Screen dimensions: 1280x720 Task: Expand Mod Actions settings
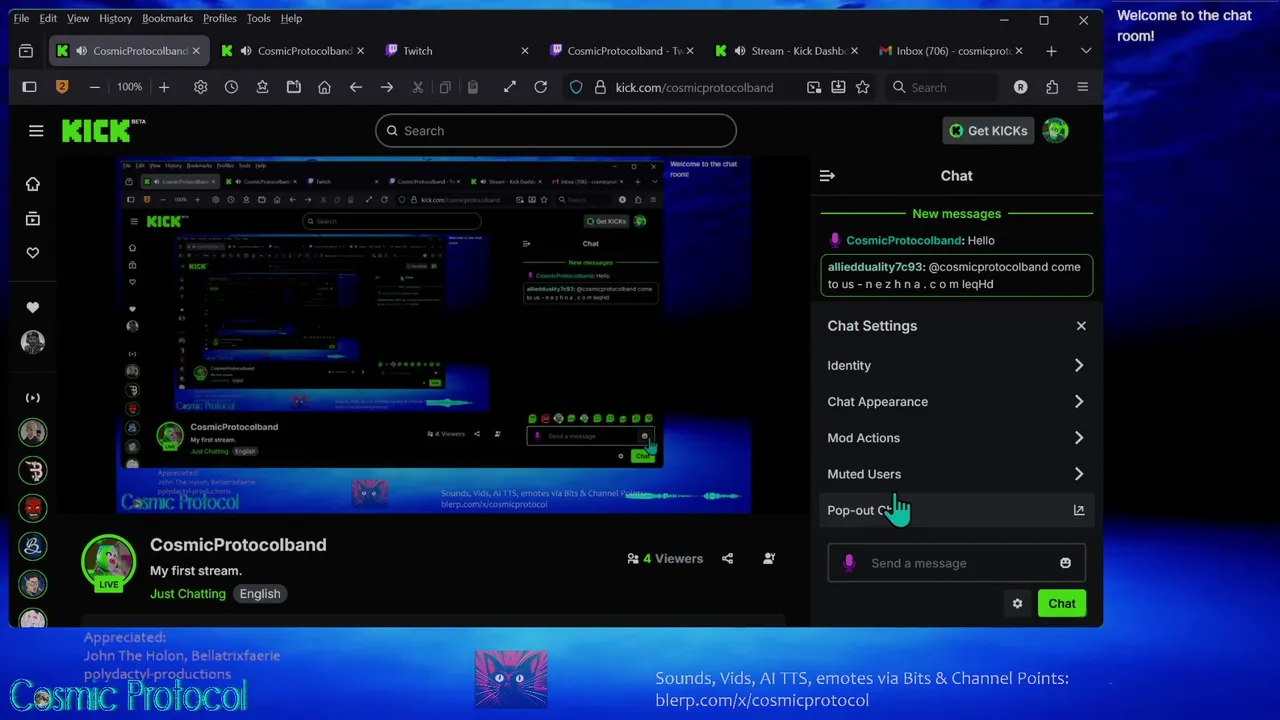tap(956, 438)
